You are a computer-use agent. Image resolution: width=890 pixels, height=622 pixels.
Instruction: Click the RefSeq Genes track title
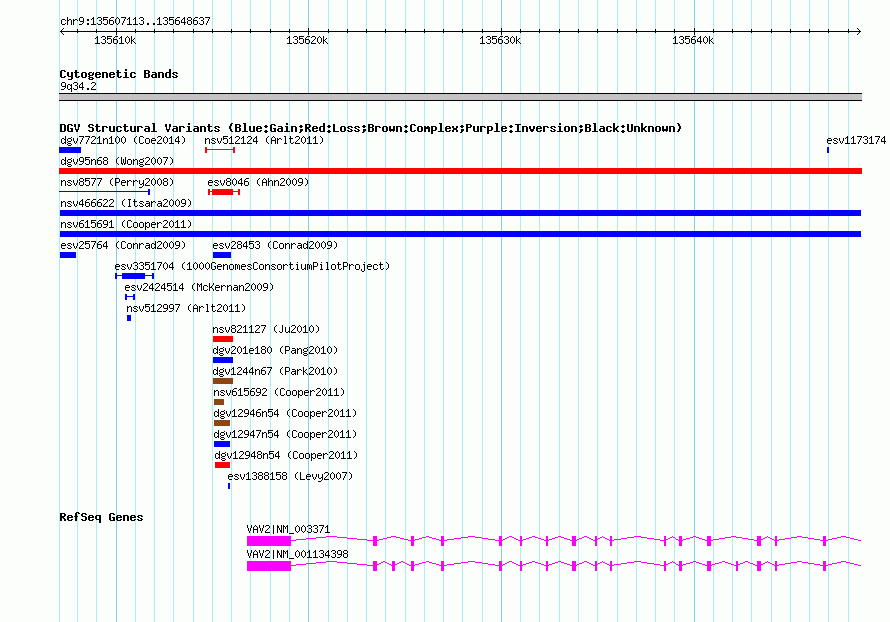pos(102,517)
